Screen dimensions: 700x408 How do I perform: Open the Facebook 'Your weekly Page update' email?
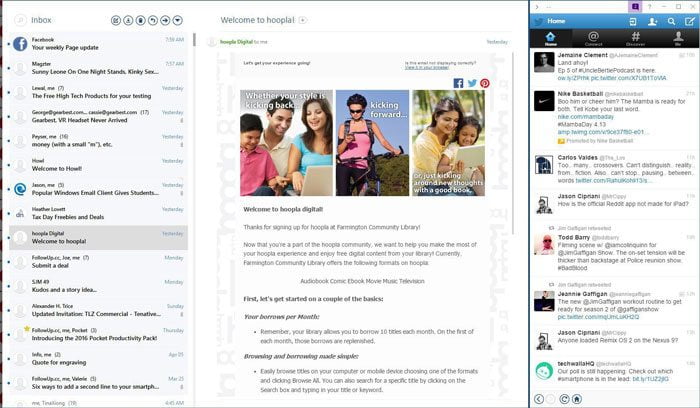[98, 44]
